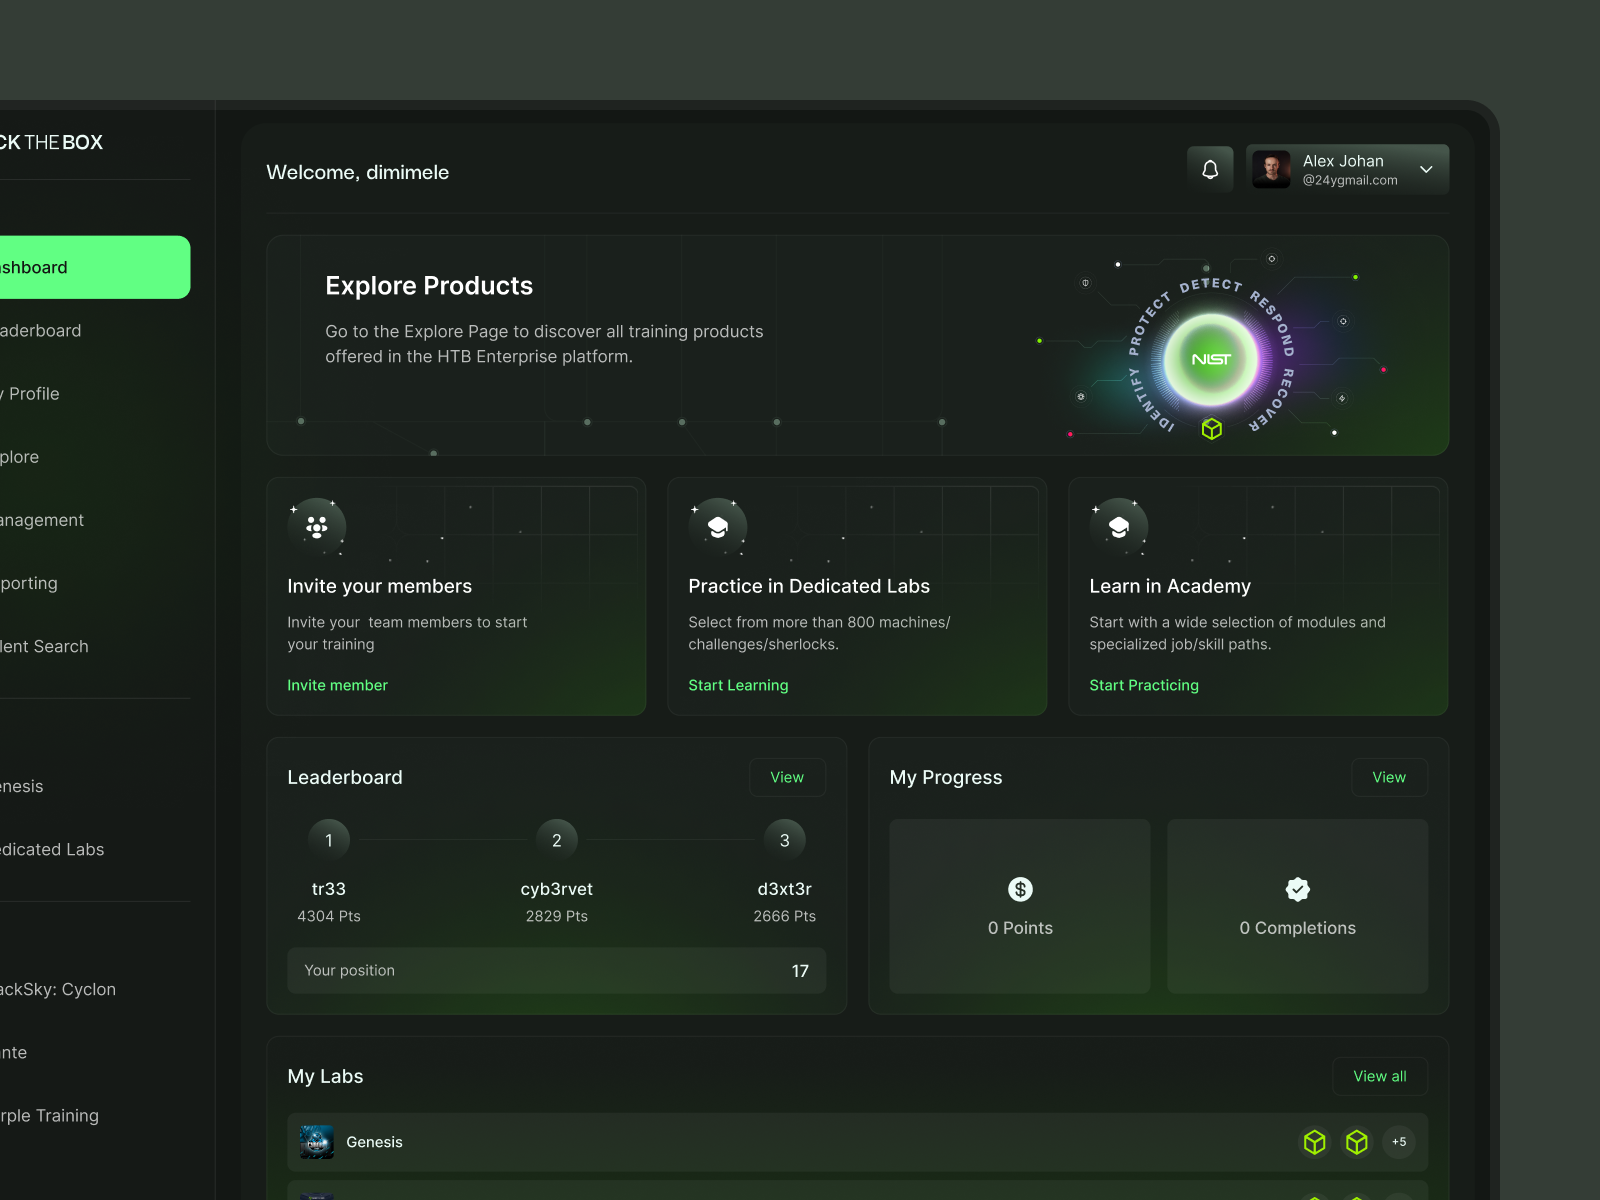The width and height of the screenshot is (1600, 1200).
Task: Open the NIST circular graphic in Explore Products
Action: (x=1210, y=360)
